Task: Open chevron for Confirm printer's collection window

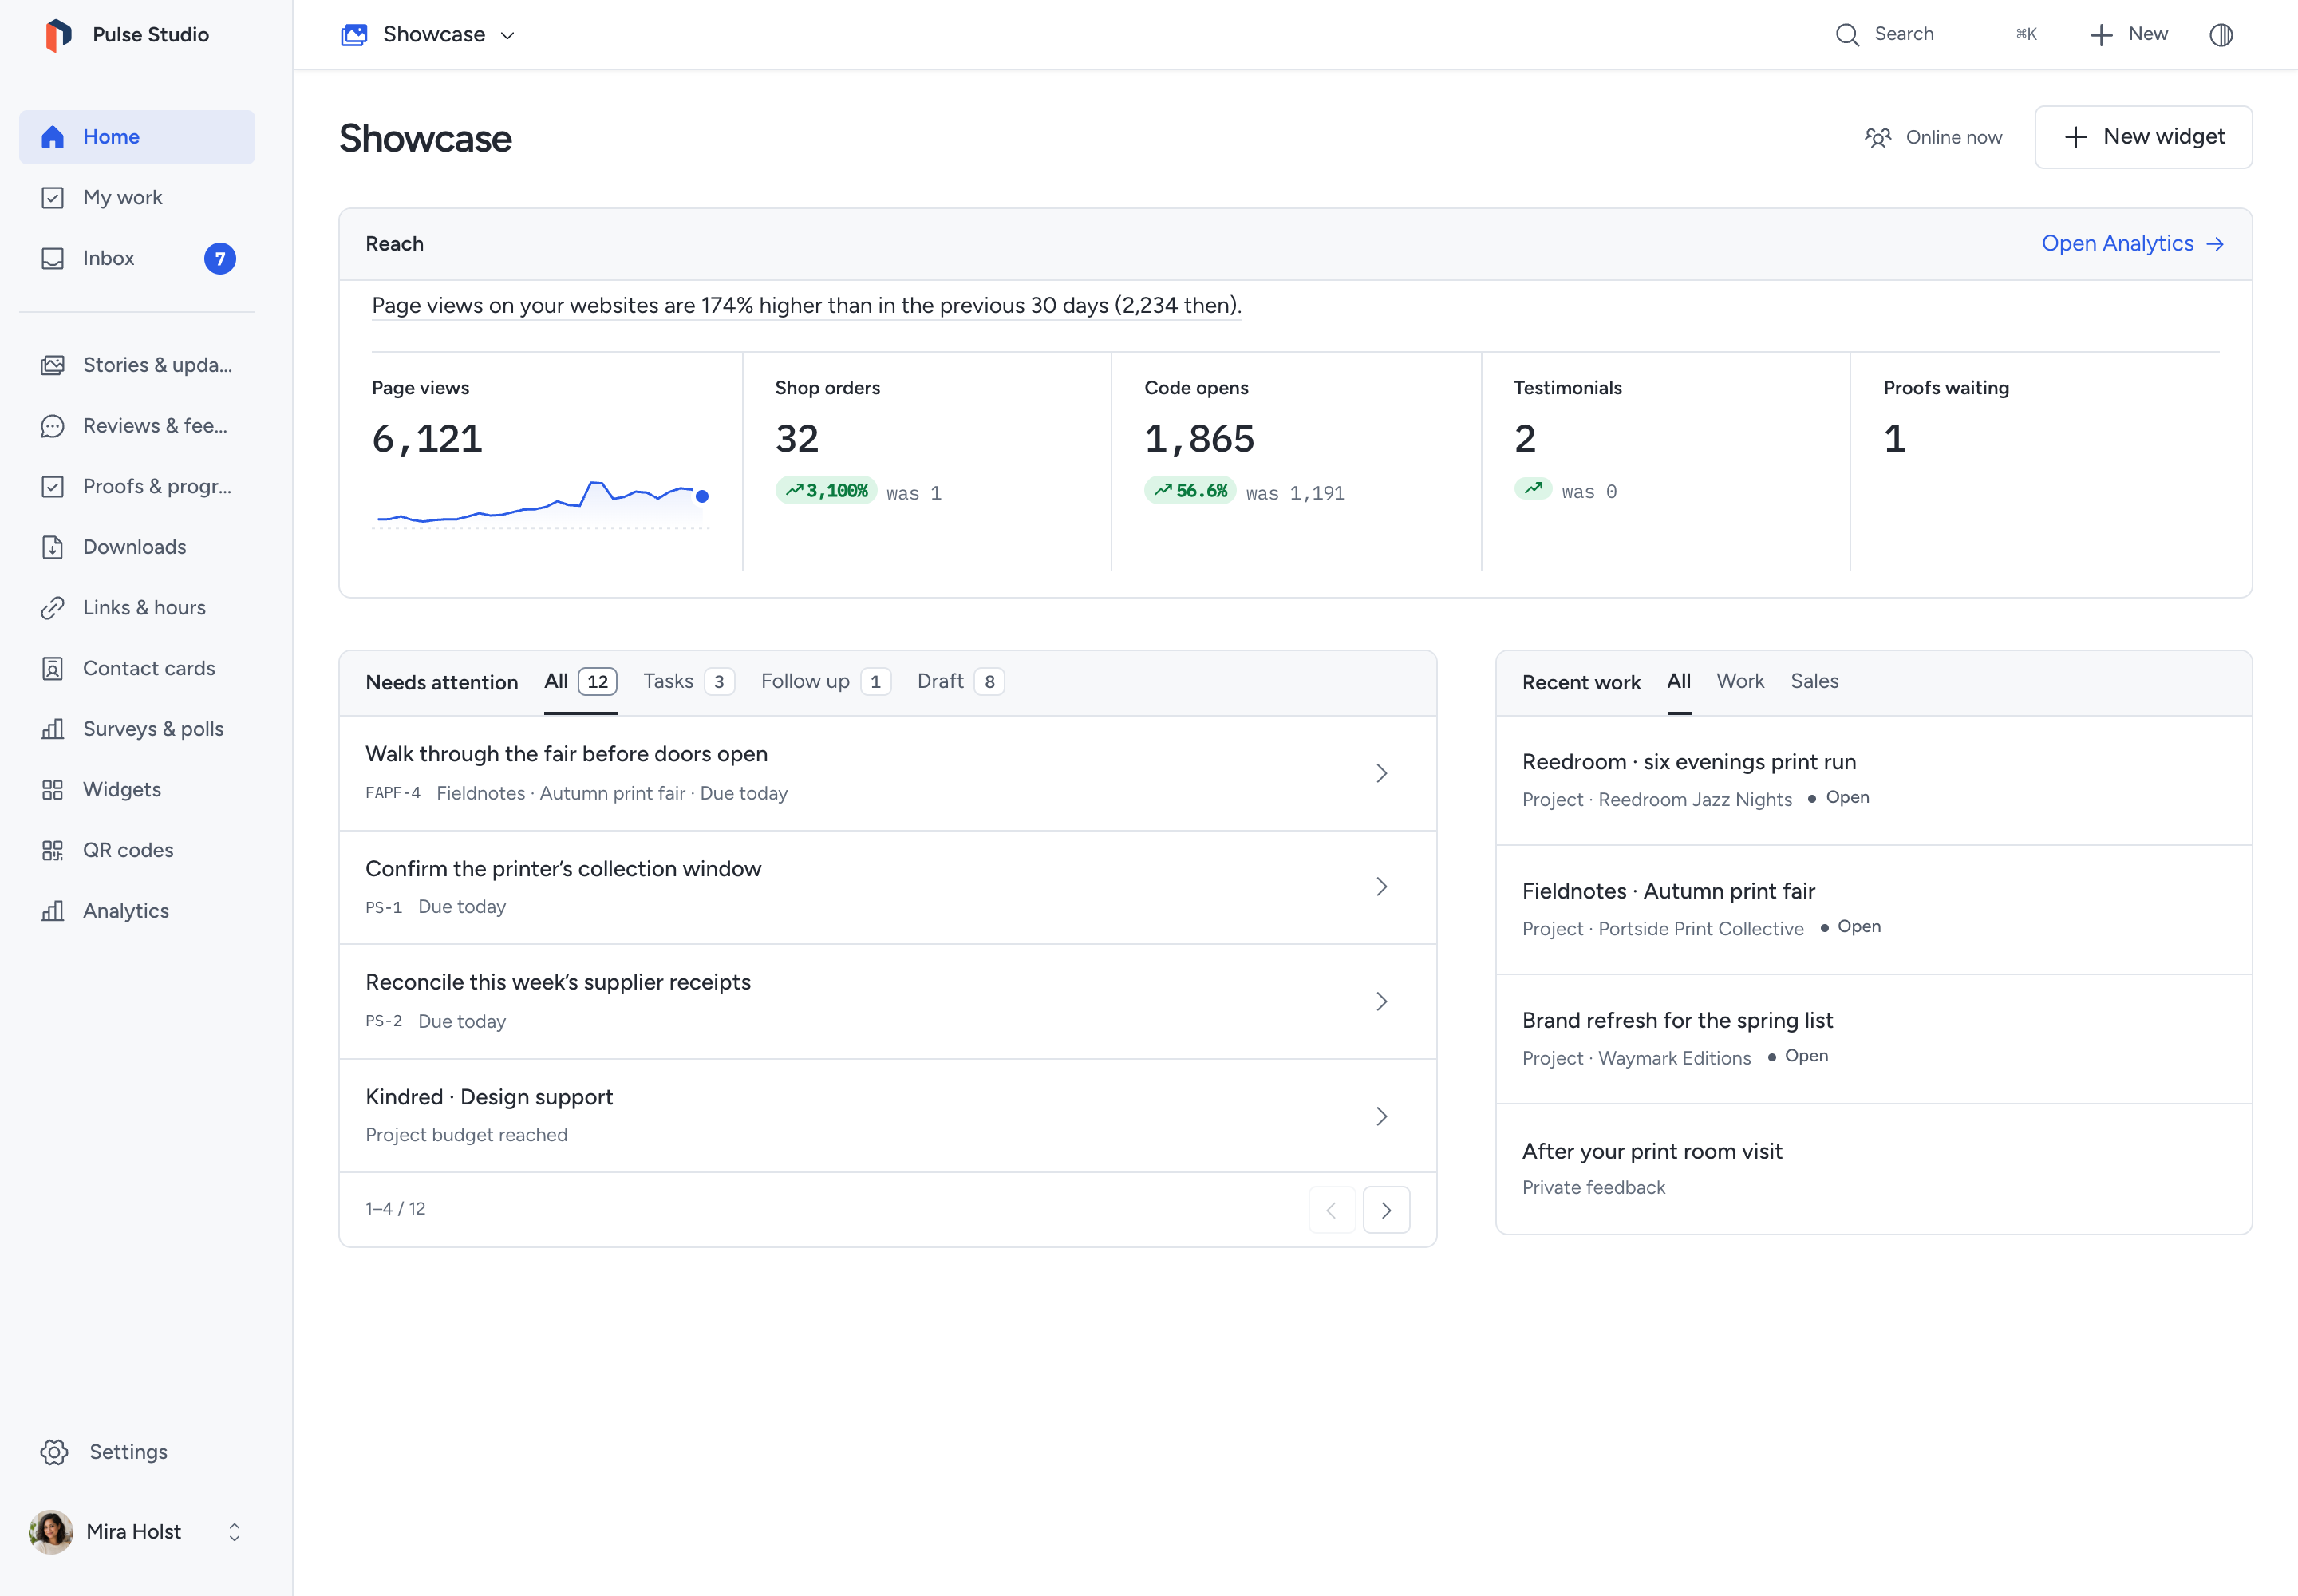Action: point(1381,887)
